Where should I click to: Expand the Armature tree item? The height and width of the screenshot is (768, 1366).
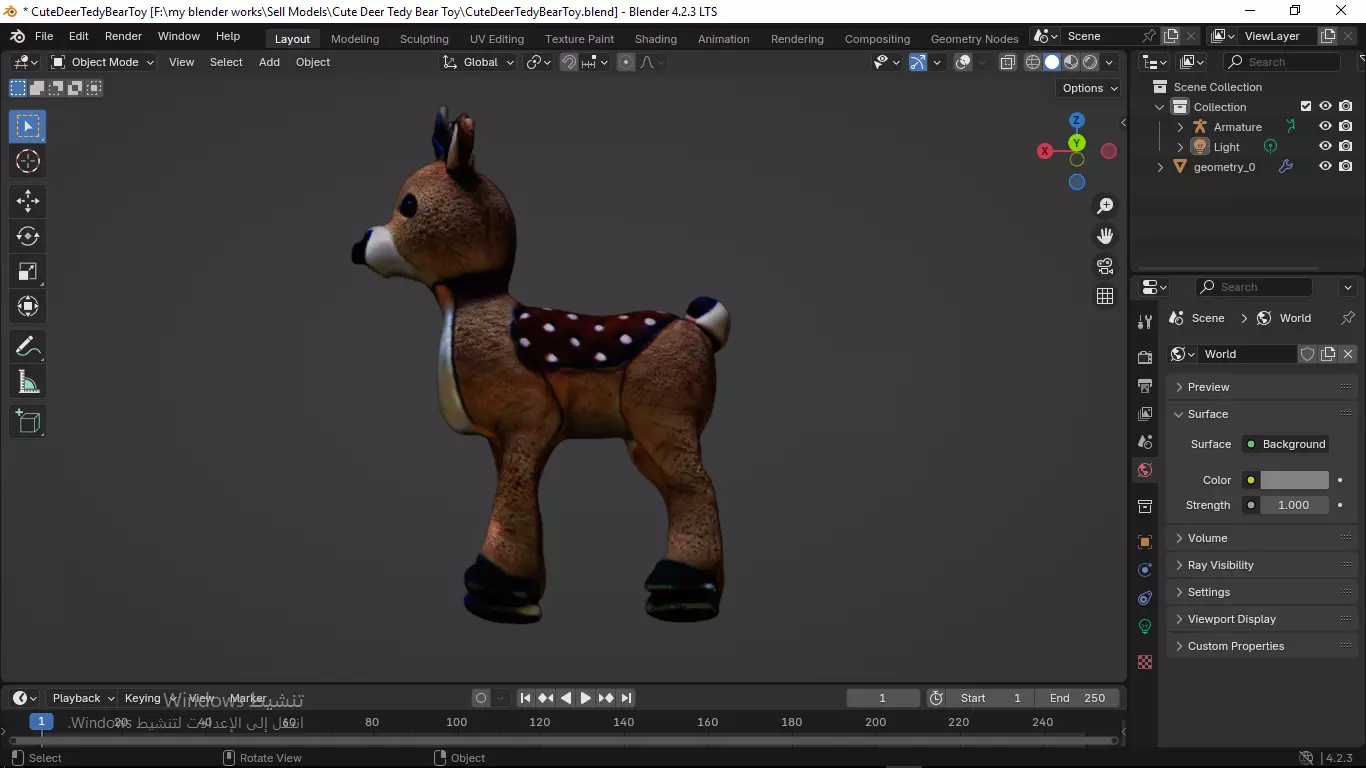point(1180,127)
